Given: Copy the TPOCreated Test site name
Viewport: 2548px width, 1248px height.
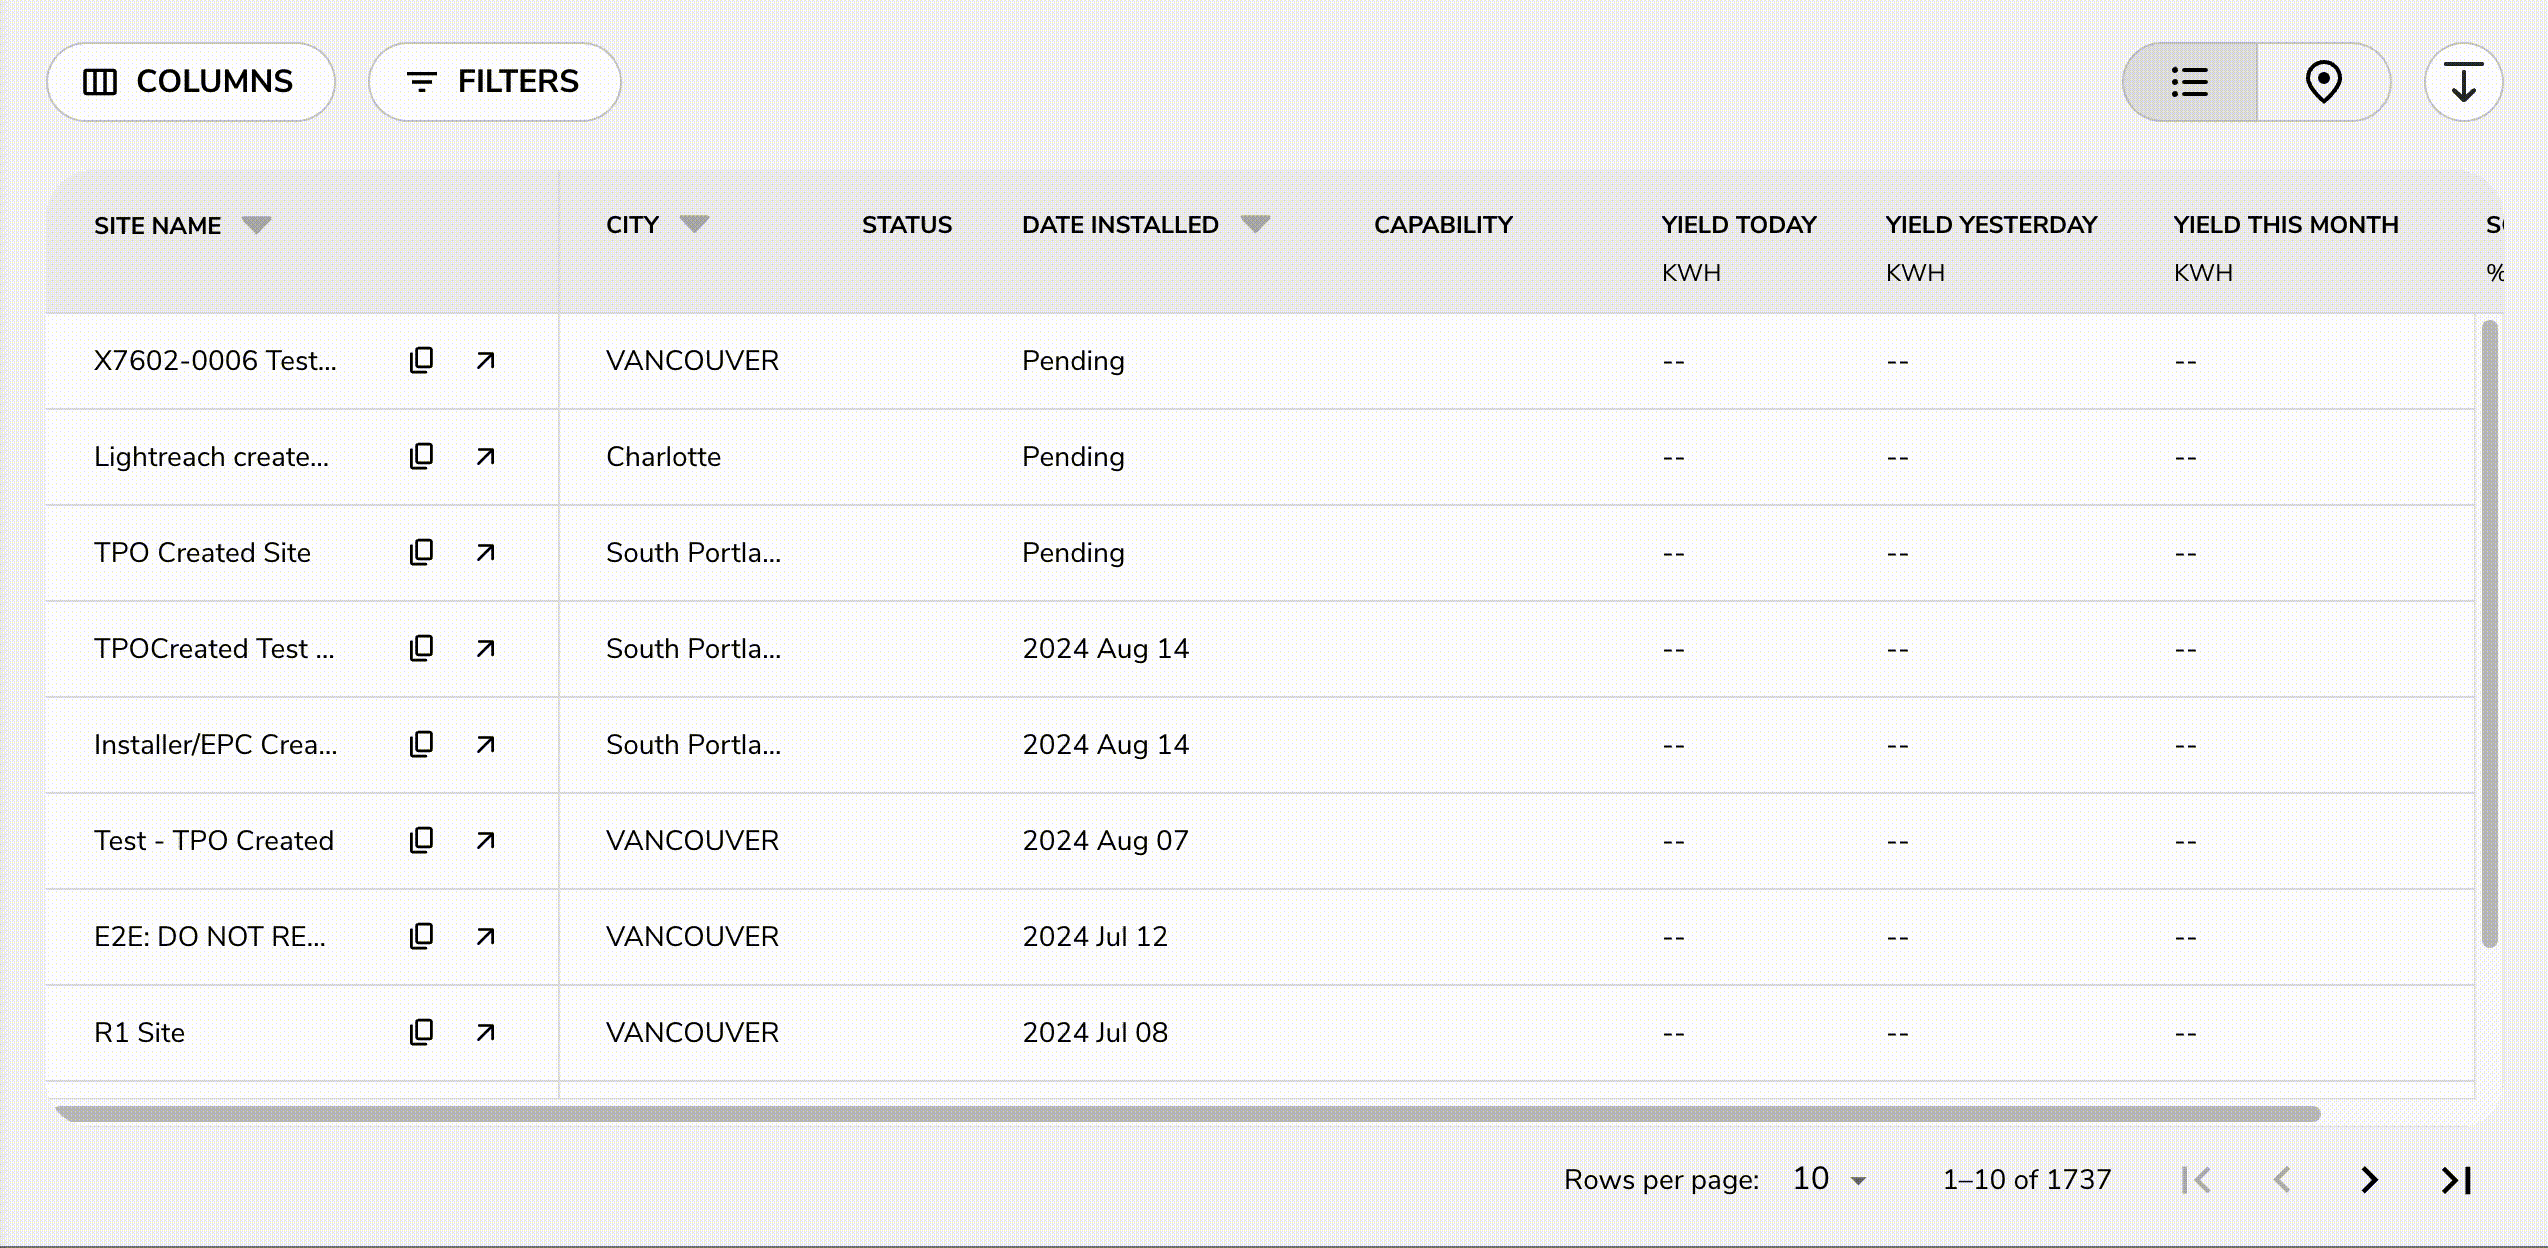Looking at the screenshot, I should [421, 648].
